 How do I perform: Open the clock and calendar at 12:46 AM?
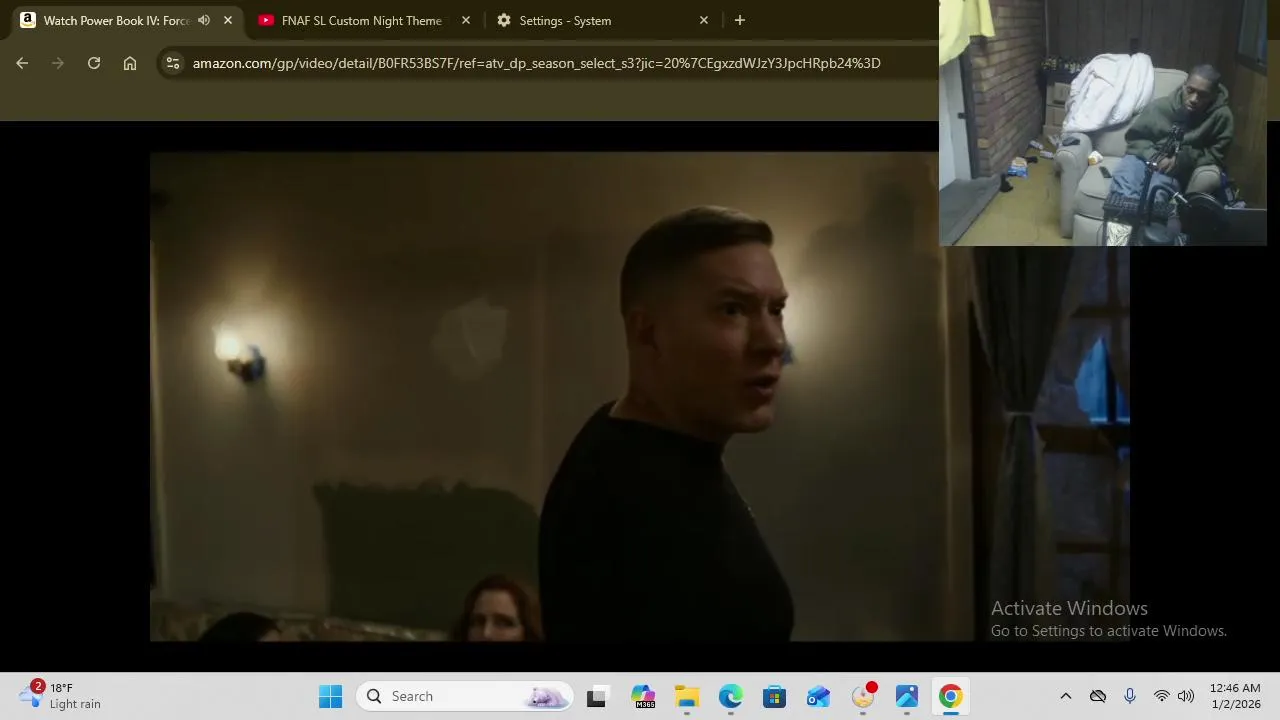(x=1235, y=696)
